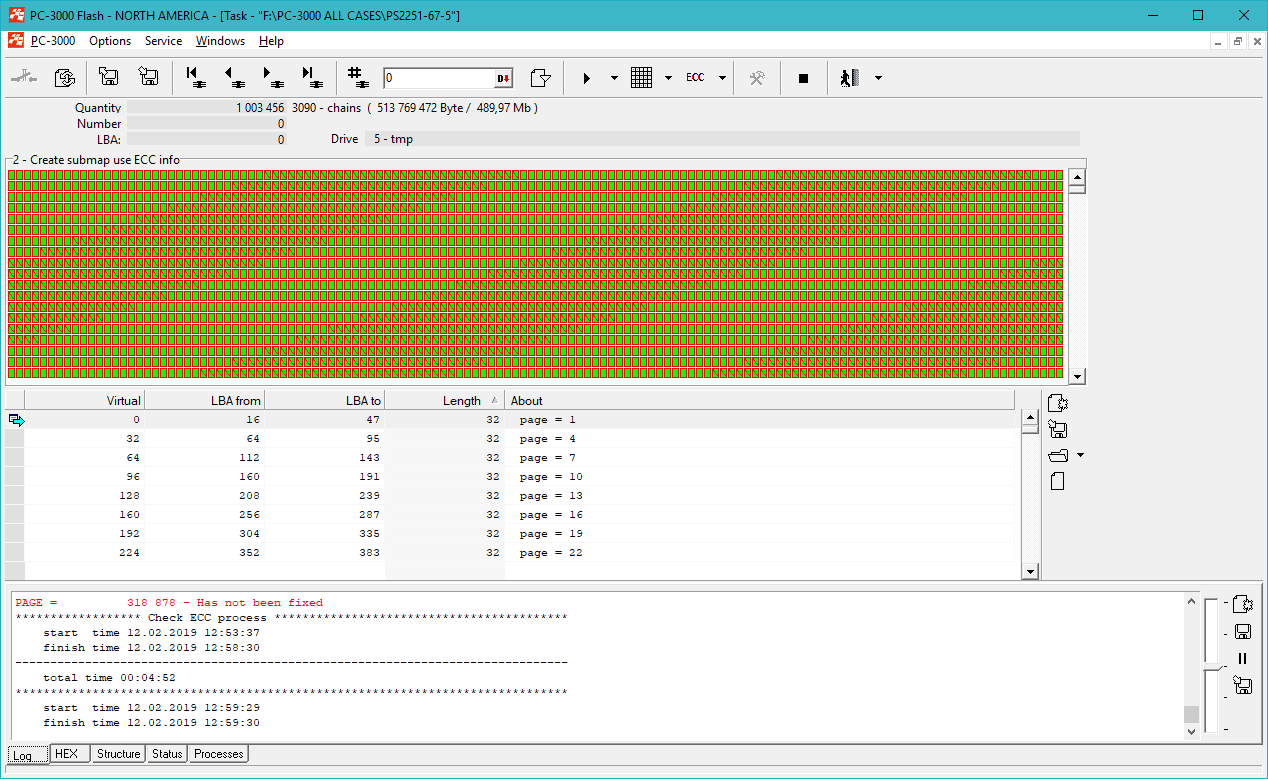Click blank page icon beside chain table
Image resolution: width=1268 pixels, height=779 pixels.
pos(1058,482)
